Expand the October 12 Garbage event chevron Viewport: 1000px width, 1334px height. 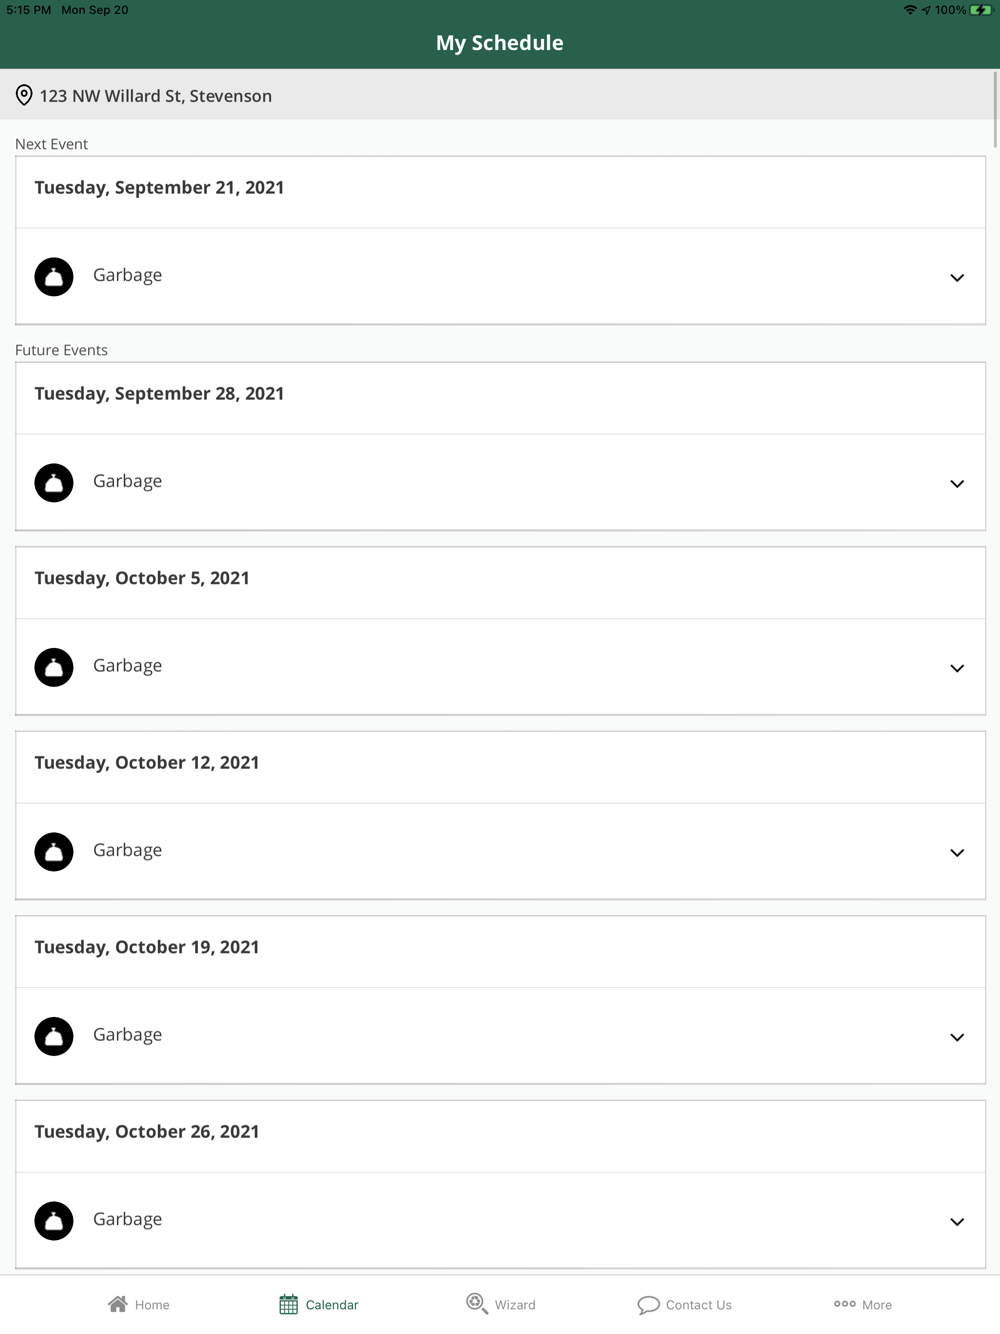[957, 853]
